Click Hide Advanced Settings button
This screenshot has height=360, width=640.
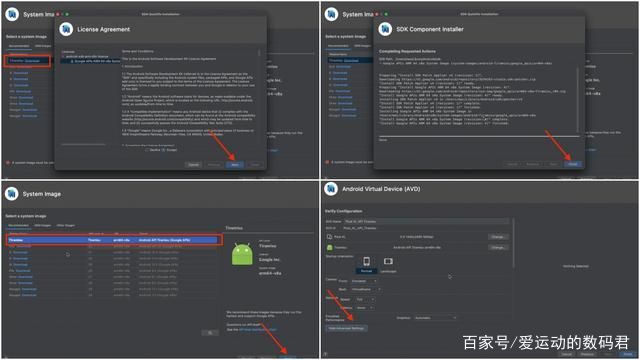pos(346,328)
